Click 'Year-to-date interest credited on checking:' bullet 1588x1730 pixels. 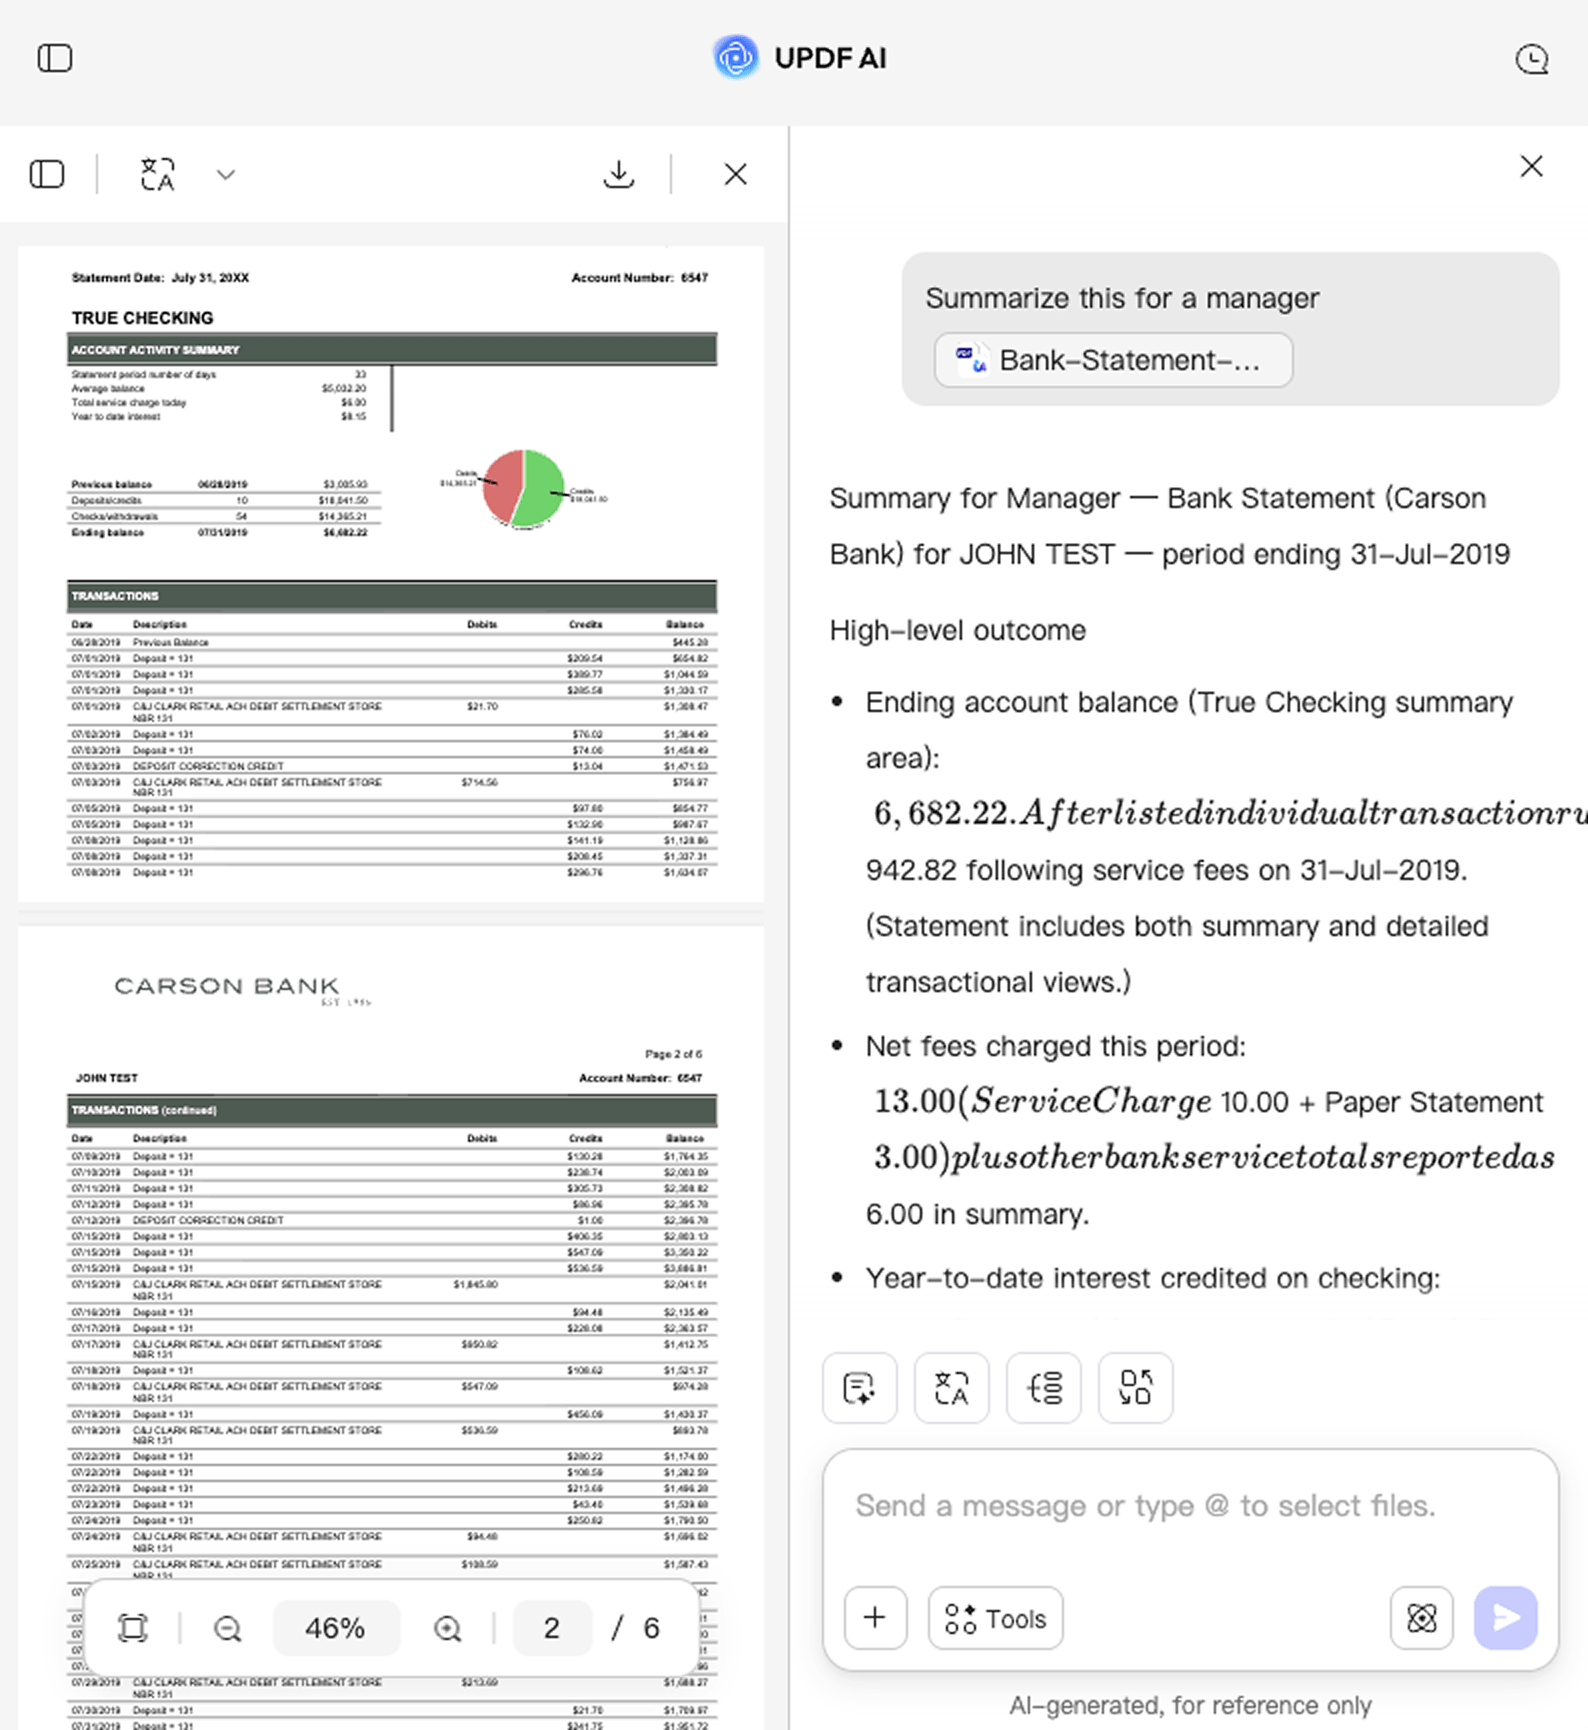point(1153,1278)
